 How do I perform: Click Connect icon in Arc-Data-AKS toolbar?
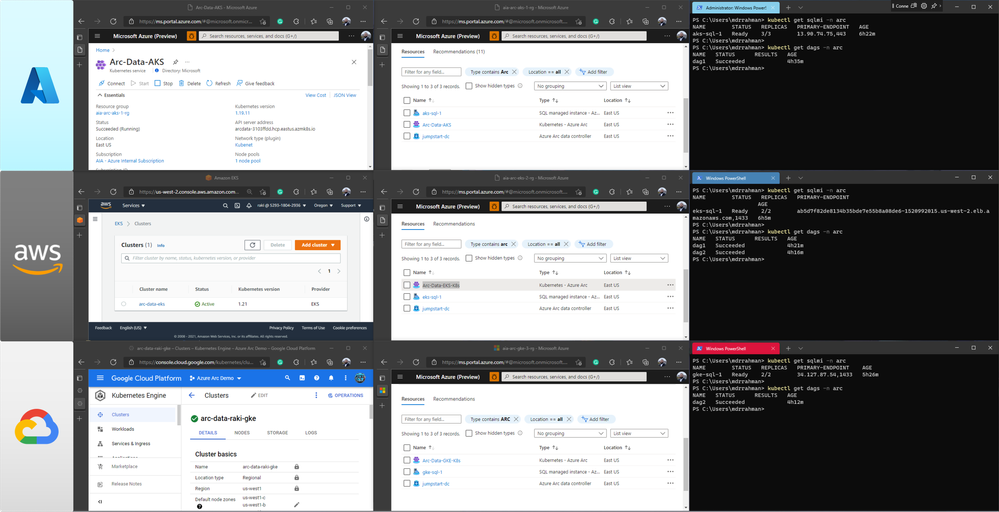coord(101,83)
